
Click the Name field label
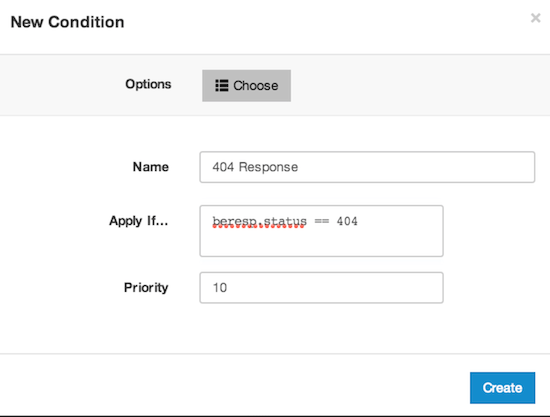pos(151,167)
